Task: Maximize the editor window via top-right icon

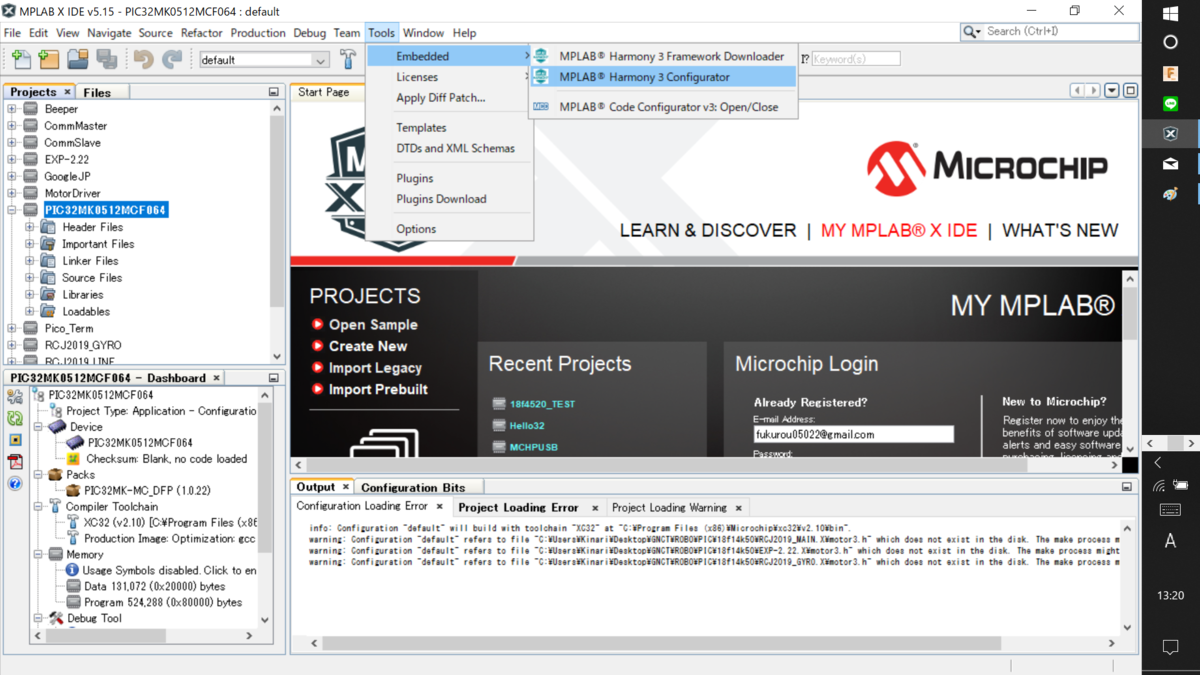Action: pyautogui.click(x=1130, y=91)
